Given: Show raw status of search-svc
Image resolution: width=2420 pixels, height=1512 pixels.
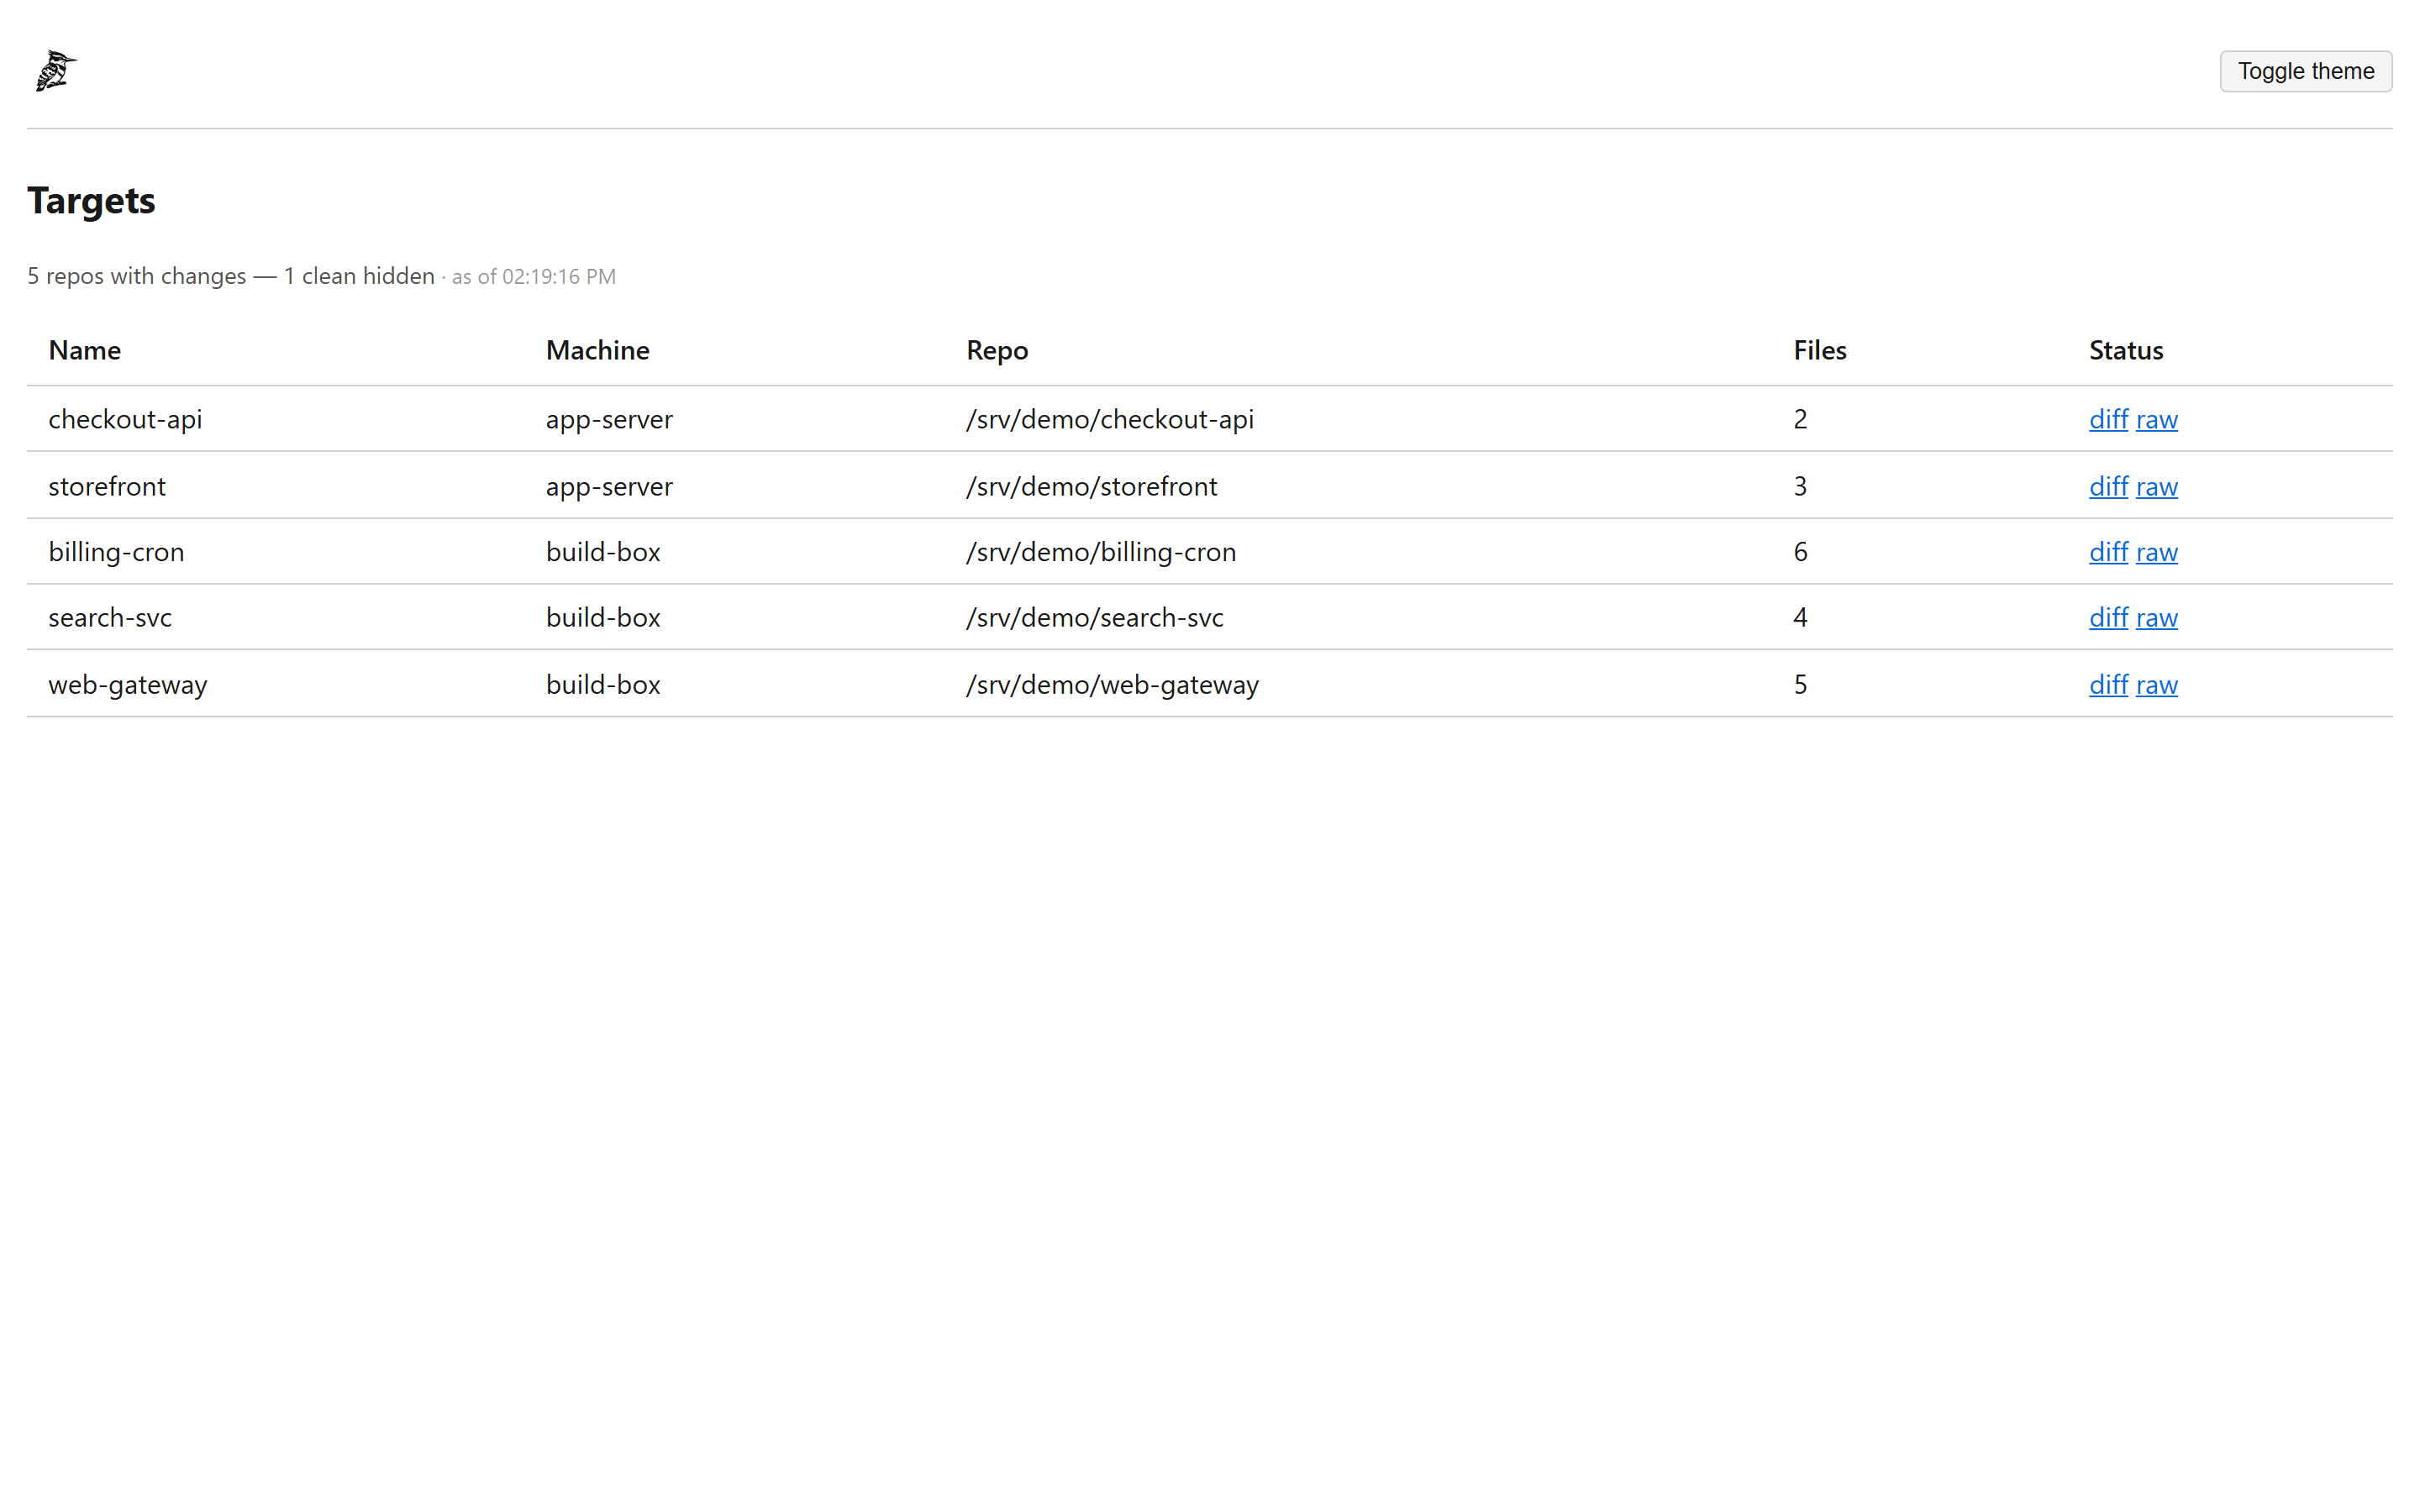Looking at the screenshot, I should pos(2156,617).
